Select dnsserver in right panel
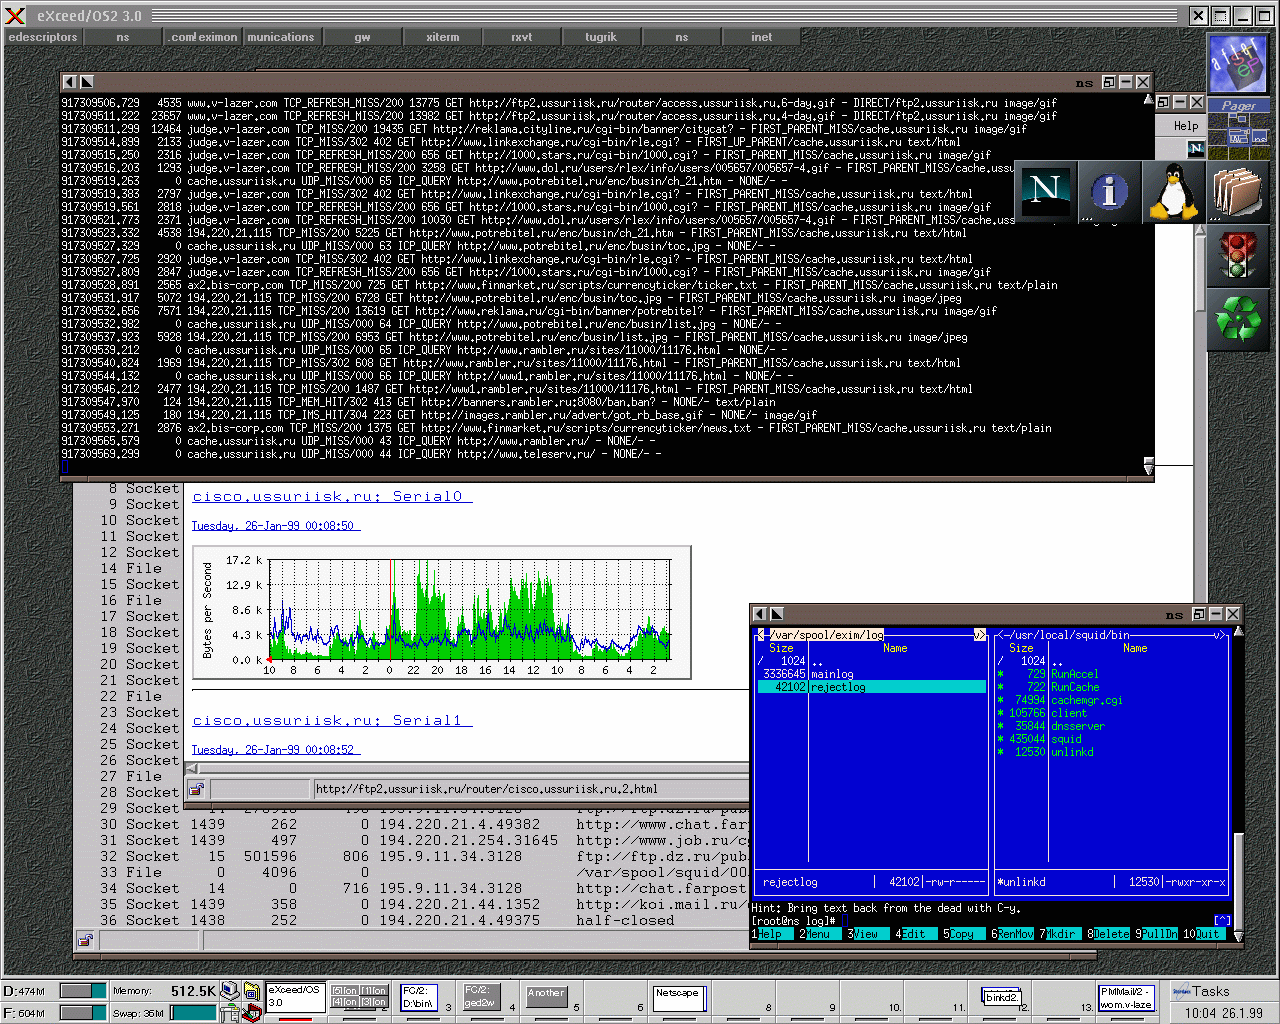Screen dimensions: 1280x1024 point(1110,726)
